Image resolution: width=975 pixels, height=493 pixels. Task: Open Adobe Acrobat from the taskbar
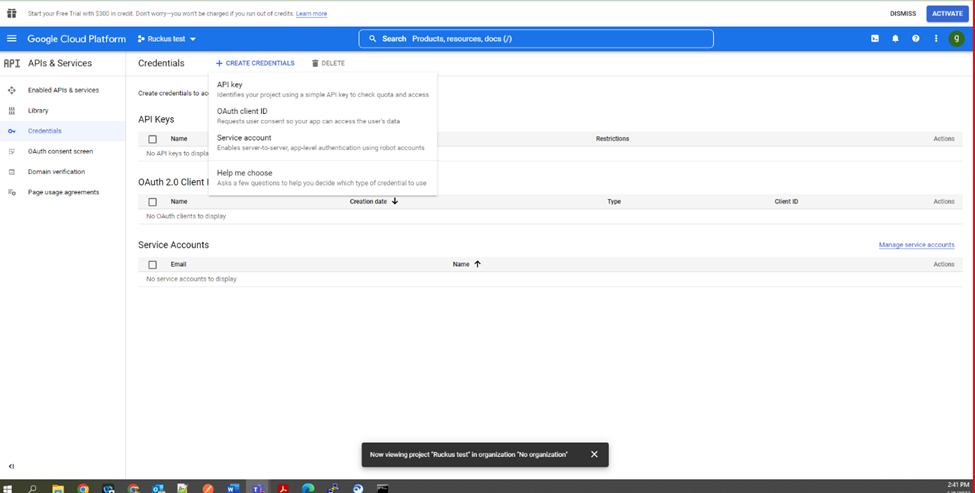coord(283,489)
